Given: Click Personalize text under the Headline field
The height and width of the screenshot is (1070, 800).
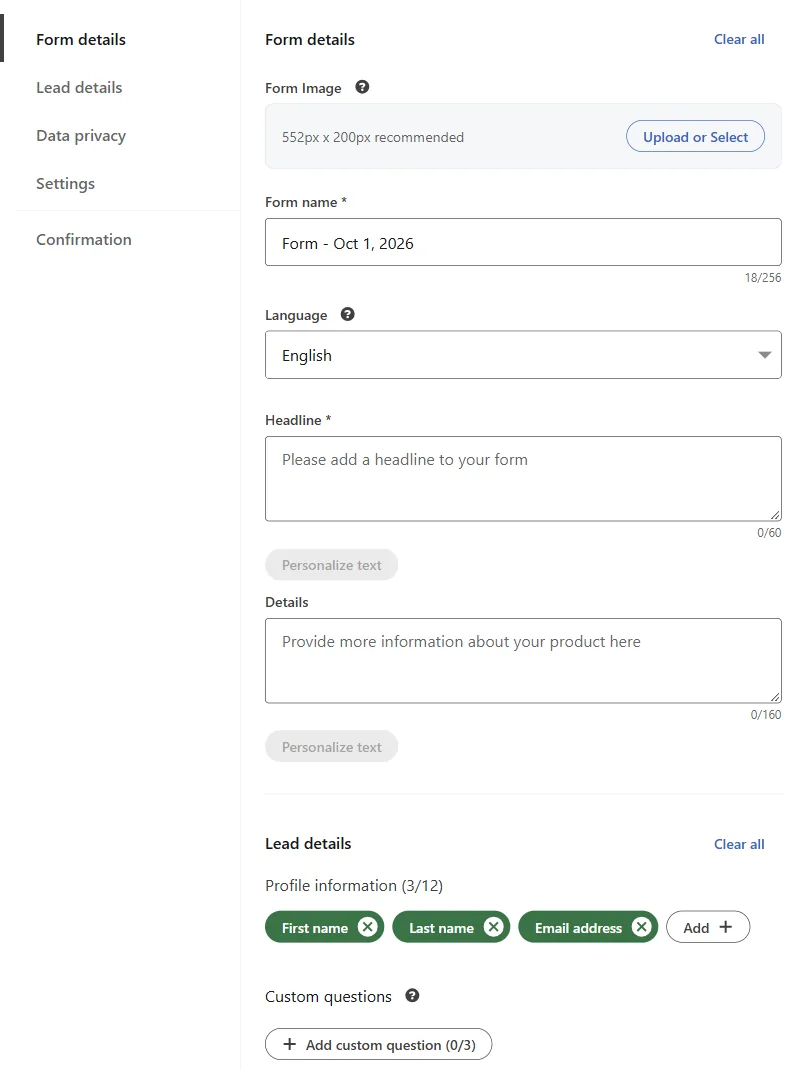Looking at the screenshot, I should tap(331, 565).
